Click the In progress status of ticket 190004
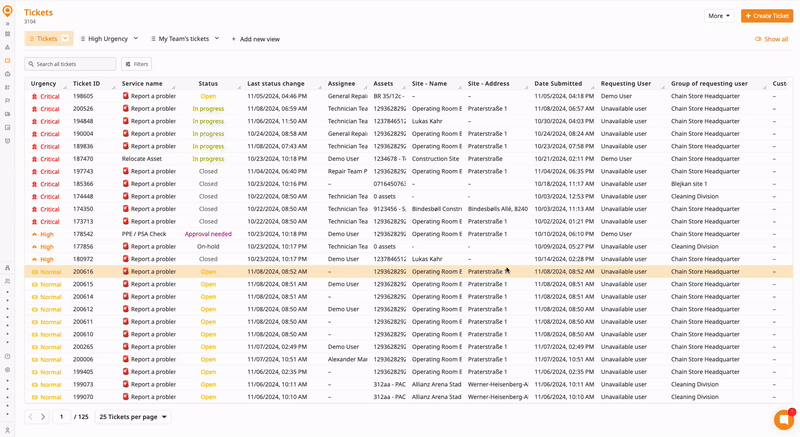 (x=208, y=134)
